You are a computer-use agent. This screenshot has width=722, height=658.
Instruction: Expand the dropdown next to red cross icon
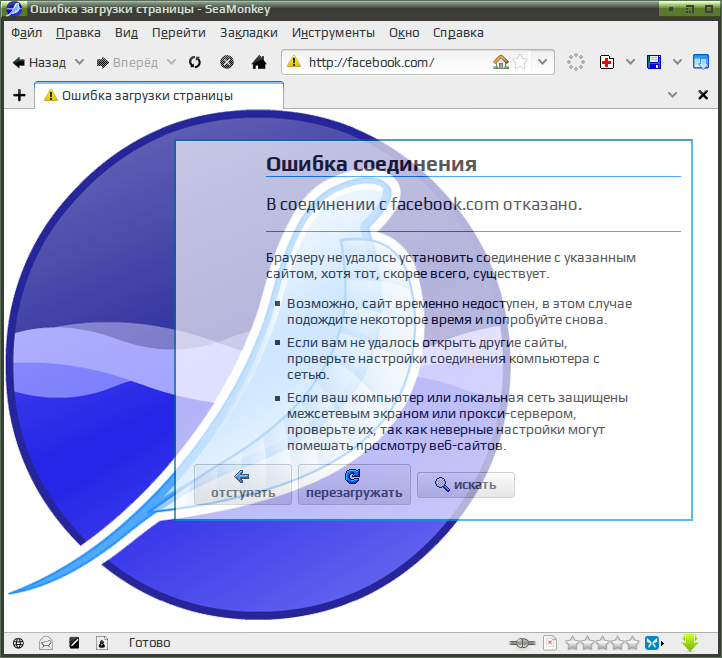click(x=630, y=62)
